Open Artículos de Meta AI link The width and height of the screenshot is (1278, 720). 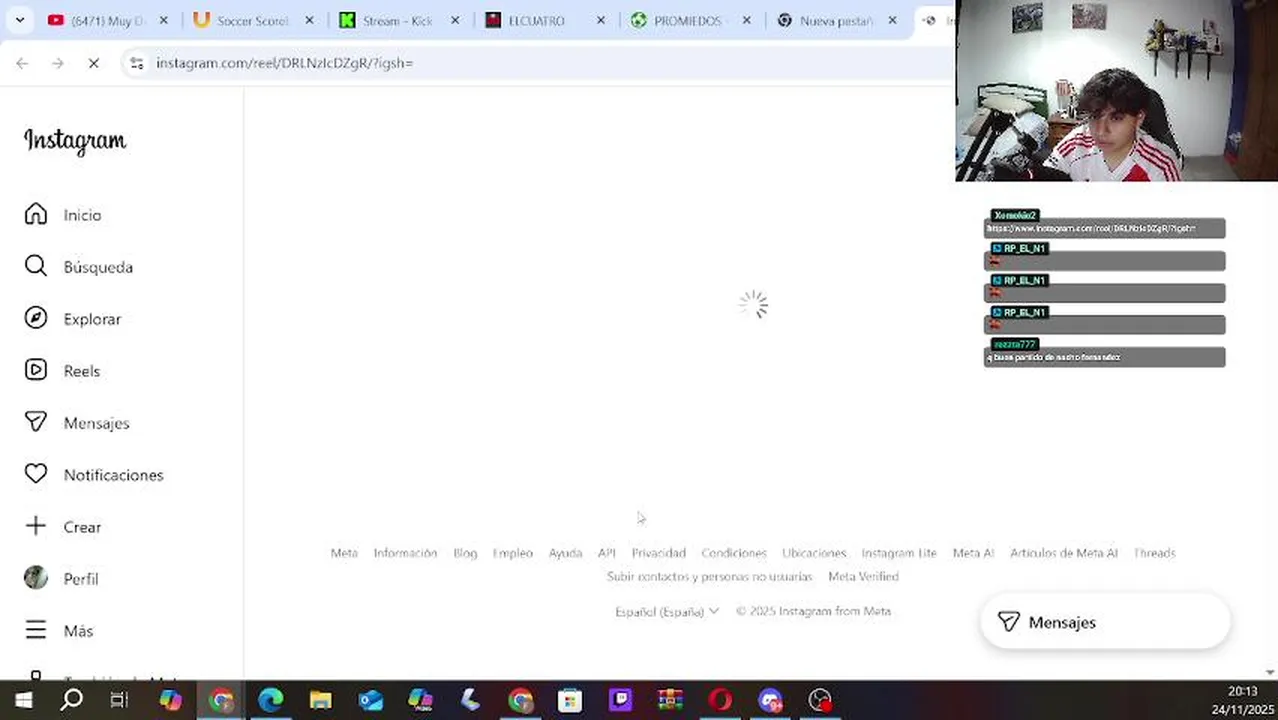coord(1064,553)
